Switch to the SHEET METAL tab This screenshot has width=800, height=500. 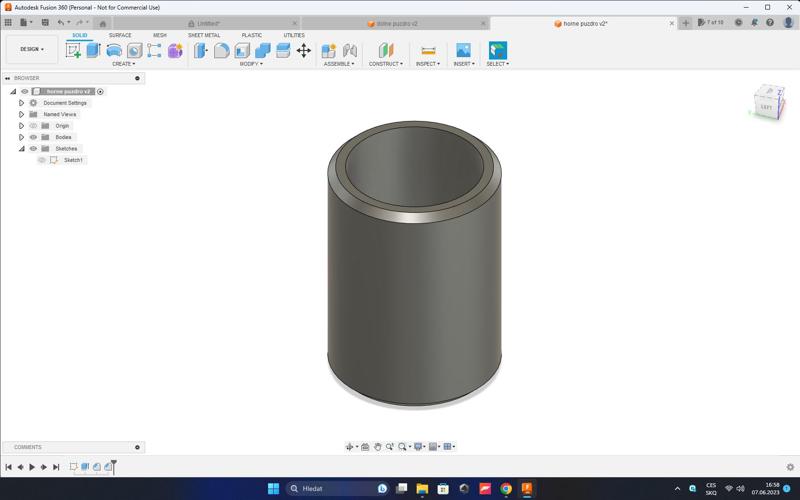click(x=204, y=35)
